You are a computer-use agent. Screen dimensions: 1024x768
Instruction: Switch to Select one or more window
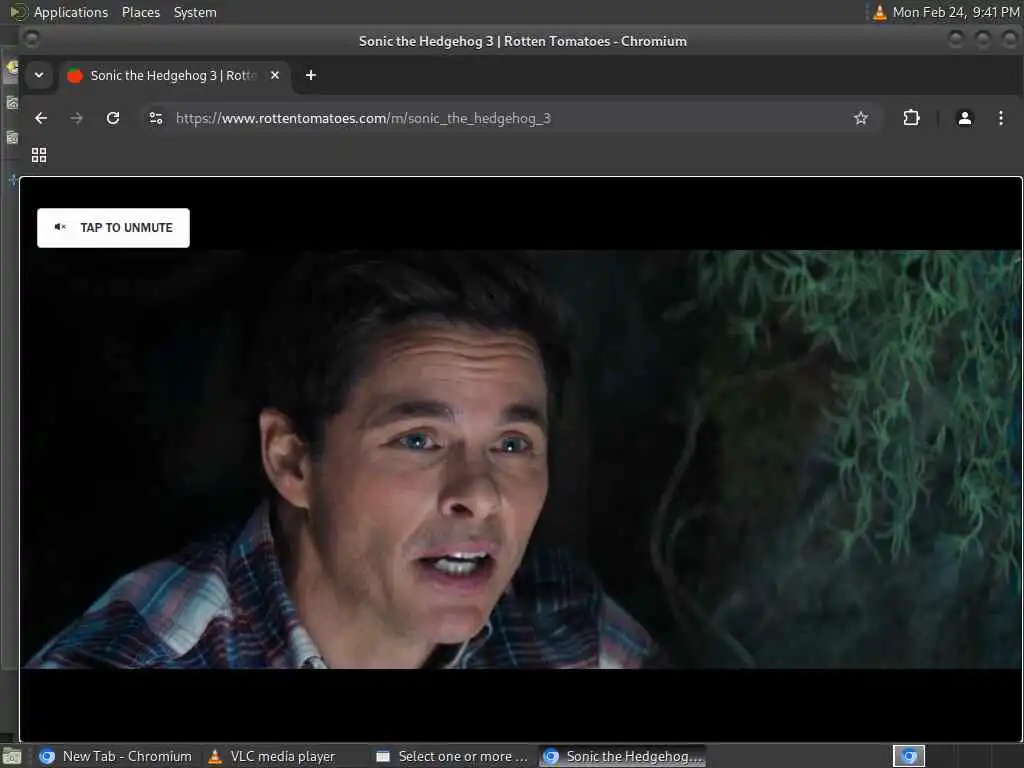tap(452, 756)
